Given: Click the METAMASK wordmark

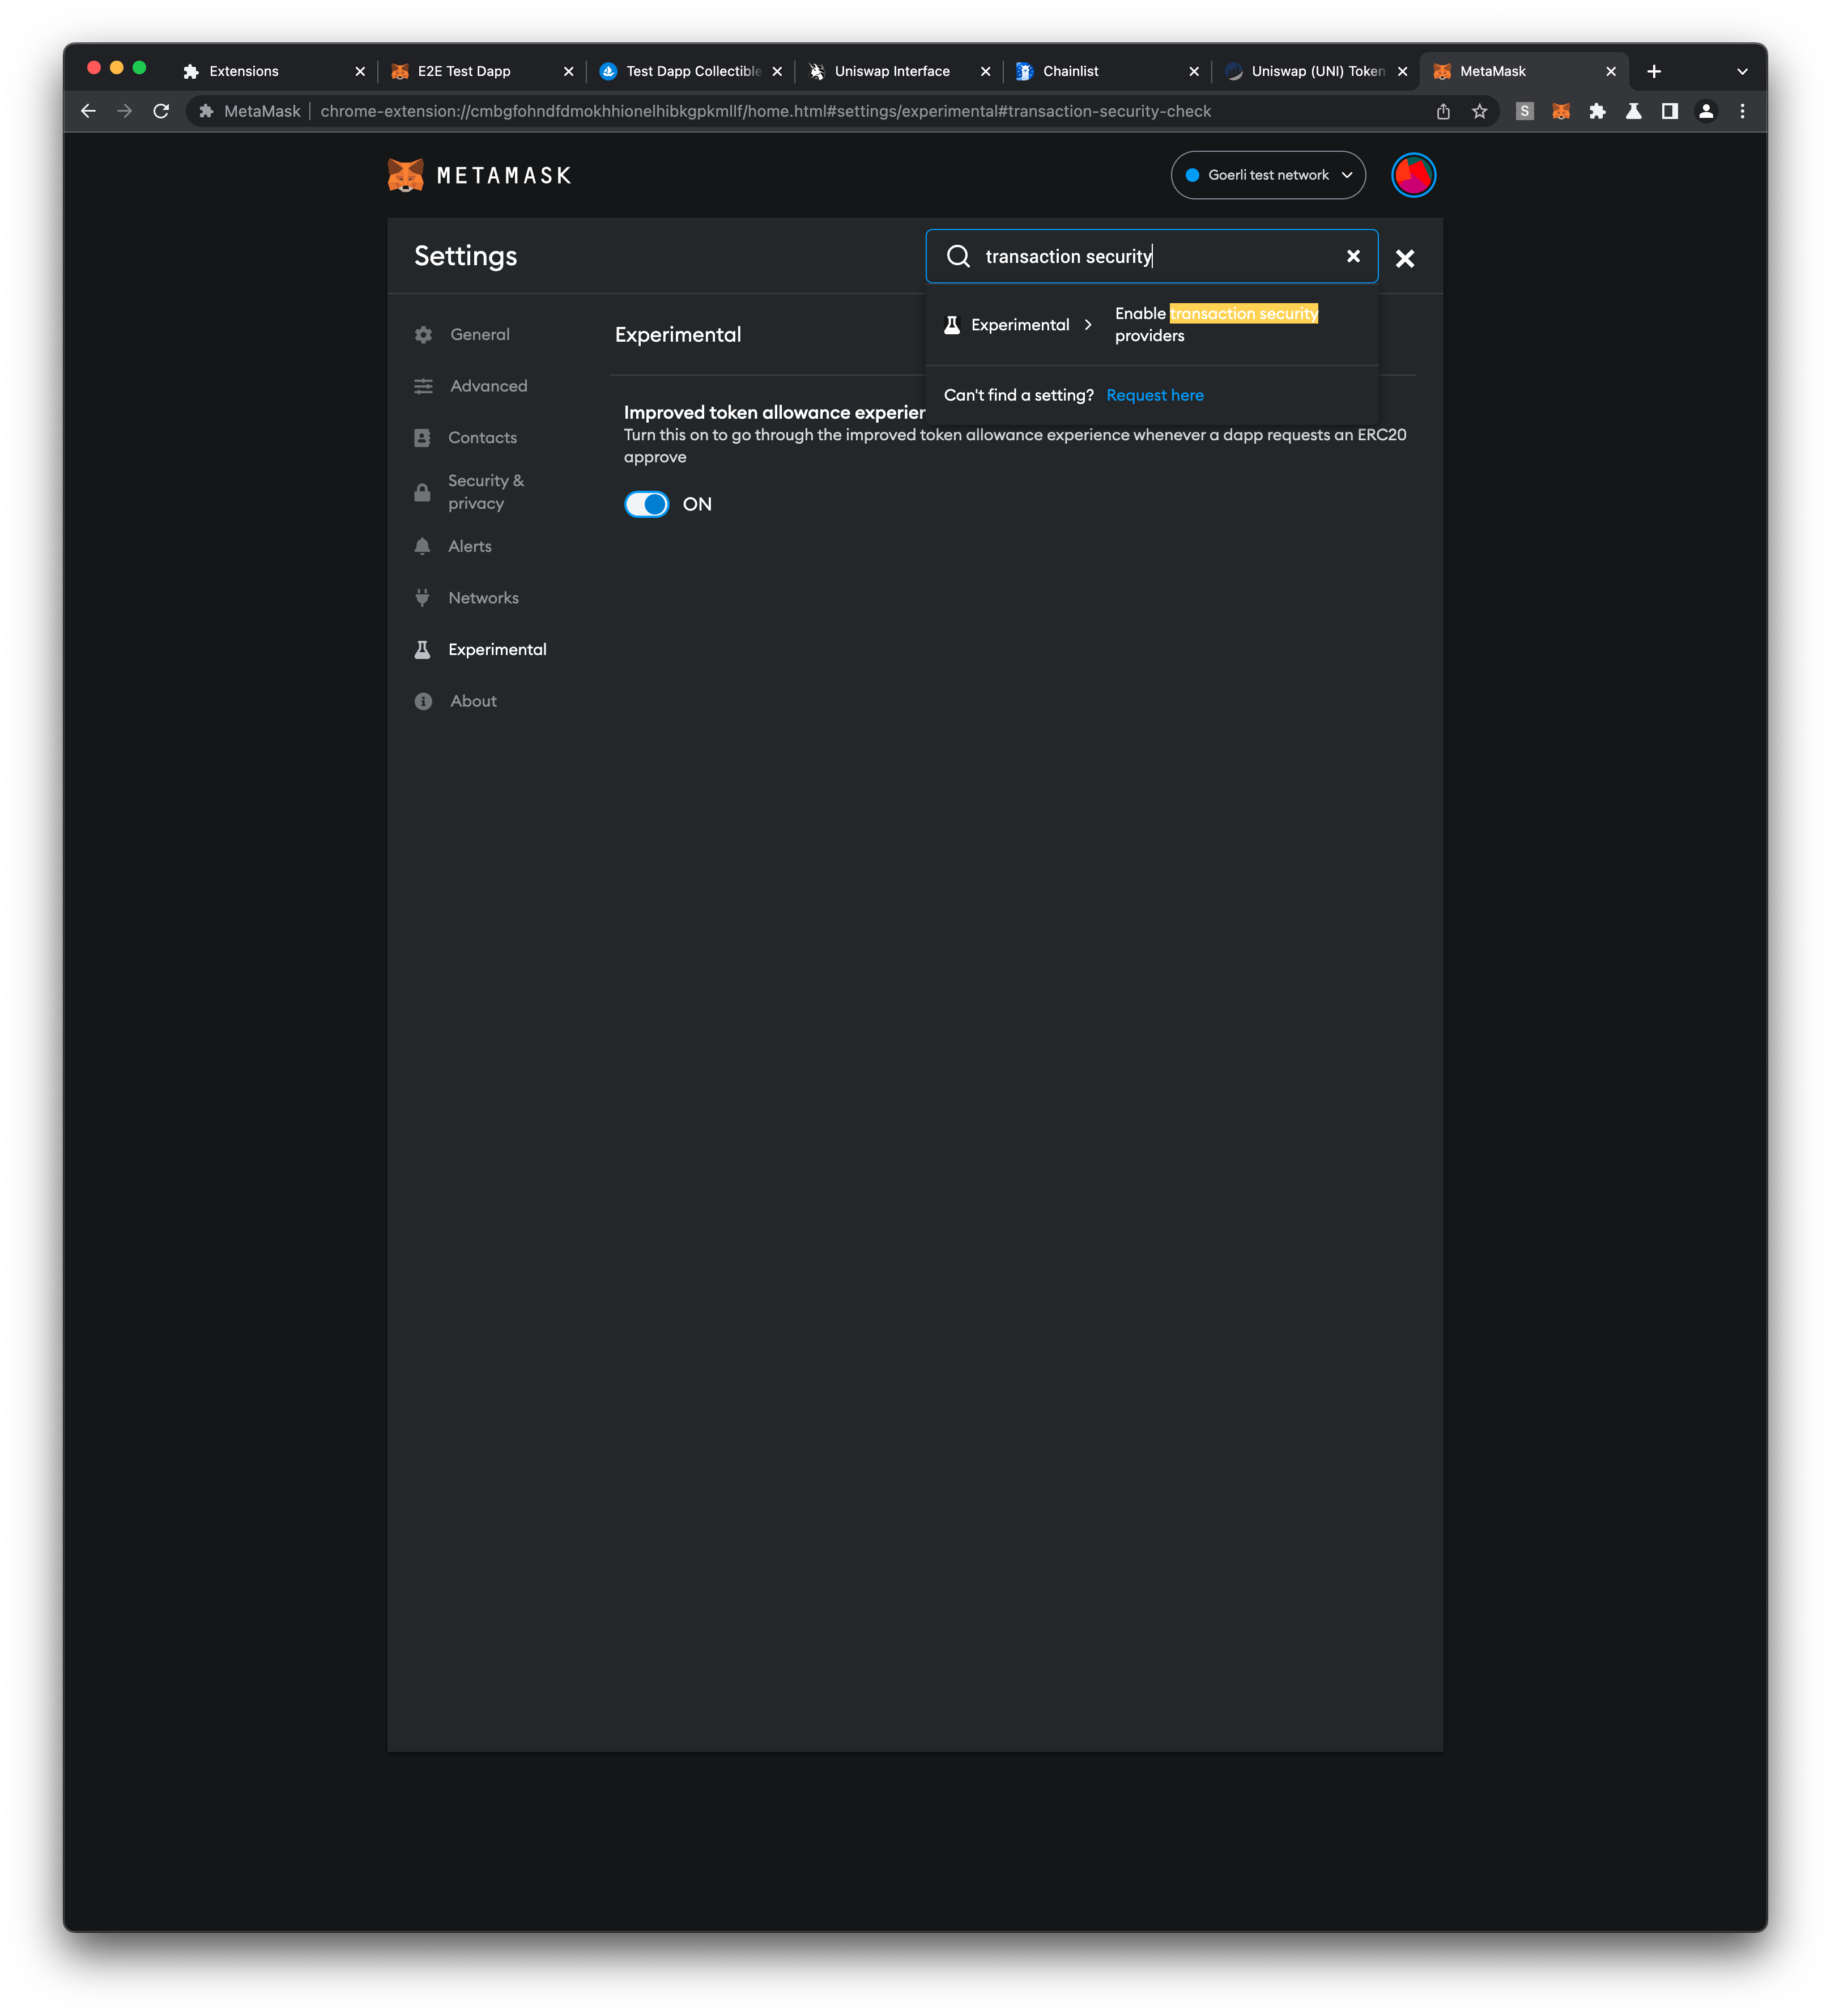Looking at the screenshot, I should click(x=504, y=176).
